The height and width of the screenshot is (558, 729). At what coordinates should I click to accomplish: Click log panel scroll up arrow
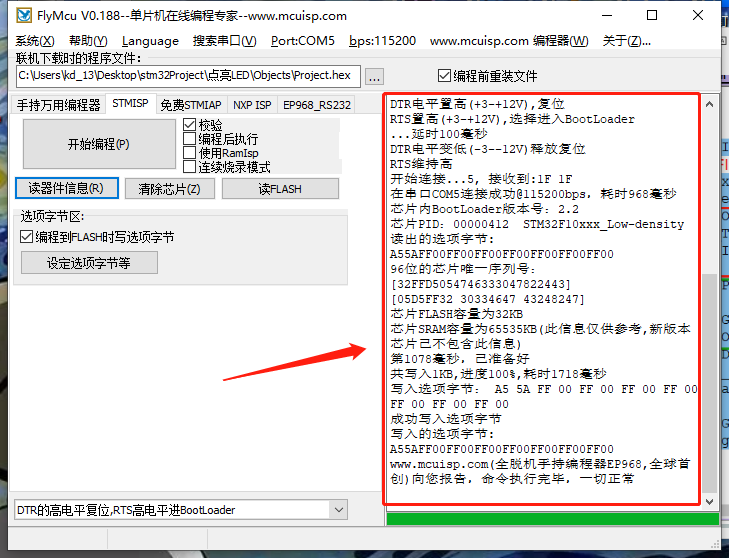coord(710,103)
